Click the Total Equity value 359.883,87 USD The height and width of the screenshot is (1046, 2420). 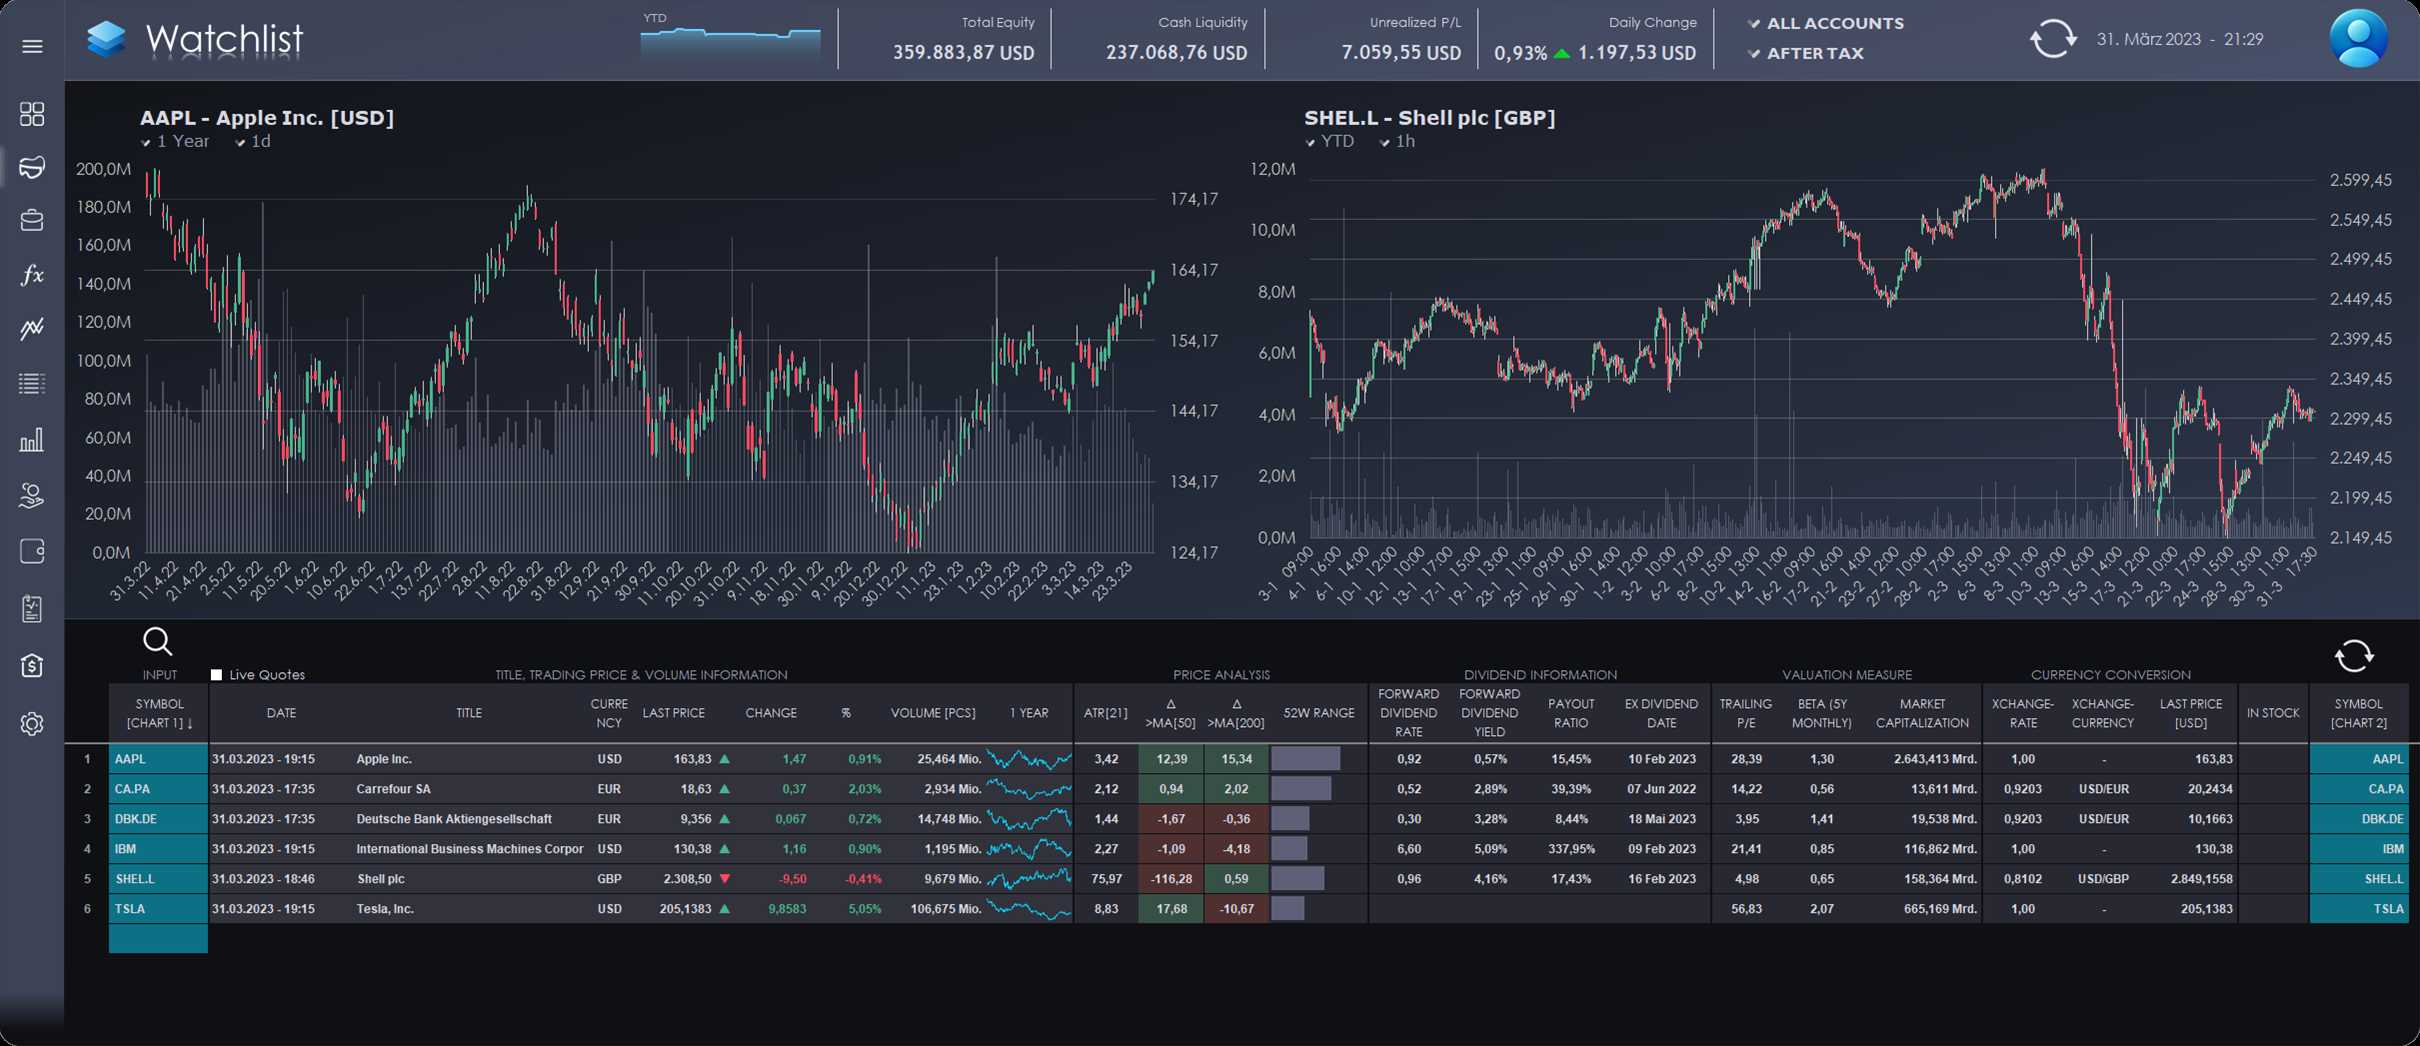point(963,53)
